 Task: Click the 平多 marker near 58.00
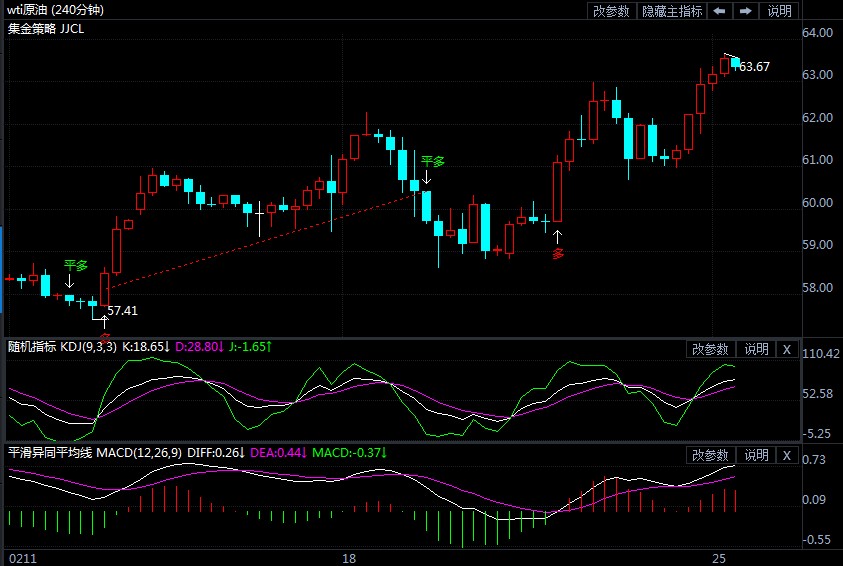coord(75,265)
